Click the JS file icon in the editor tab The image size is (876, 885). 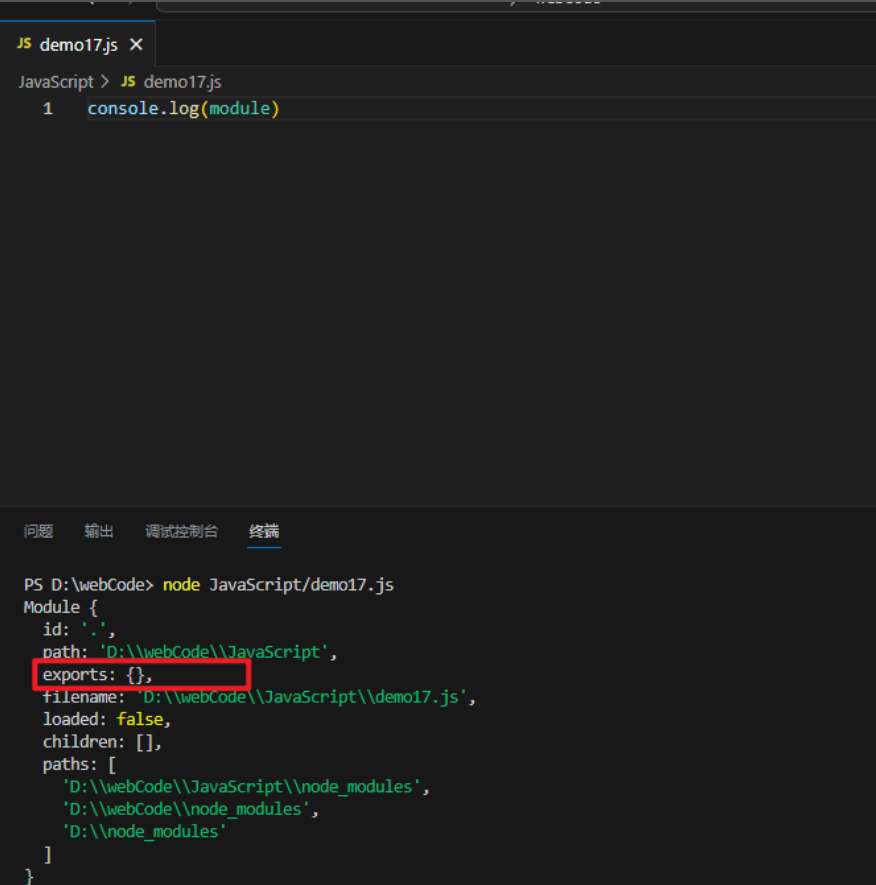pos(24,45)
